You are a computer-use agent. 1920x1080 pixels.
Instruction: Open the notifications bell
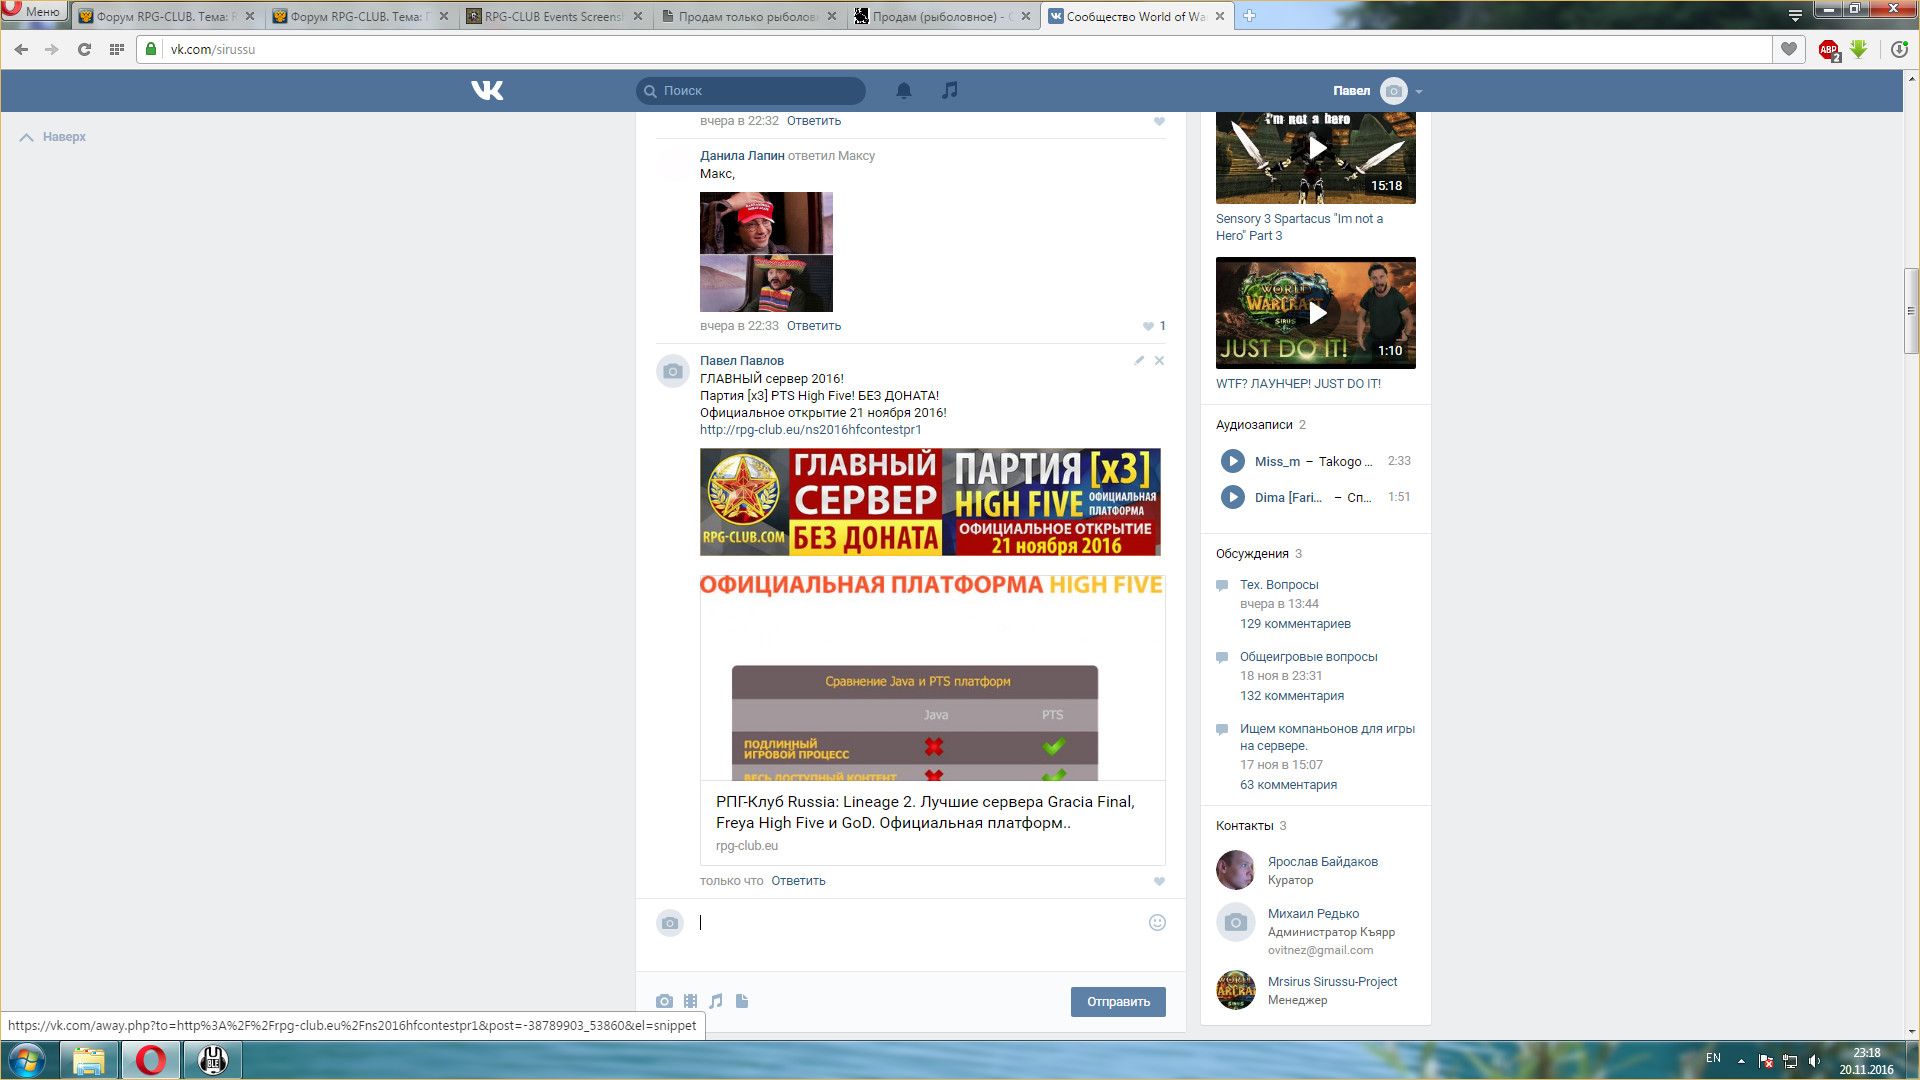point(903,91)
